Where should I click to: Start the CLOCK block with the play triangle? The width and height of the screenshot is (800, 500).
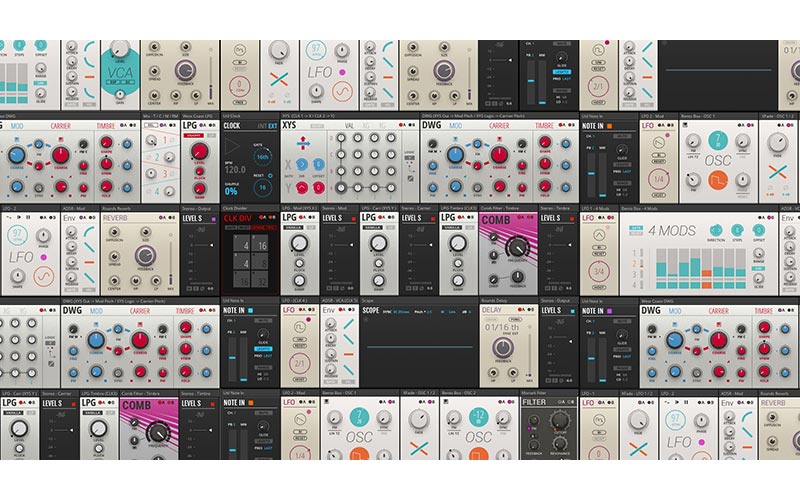[x=232, y=147]
